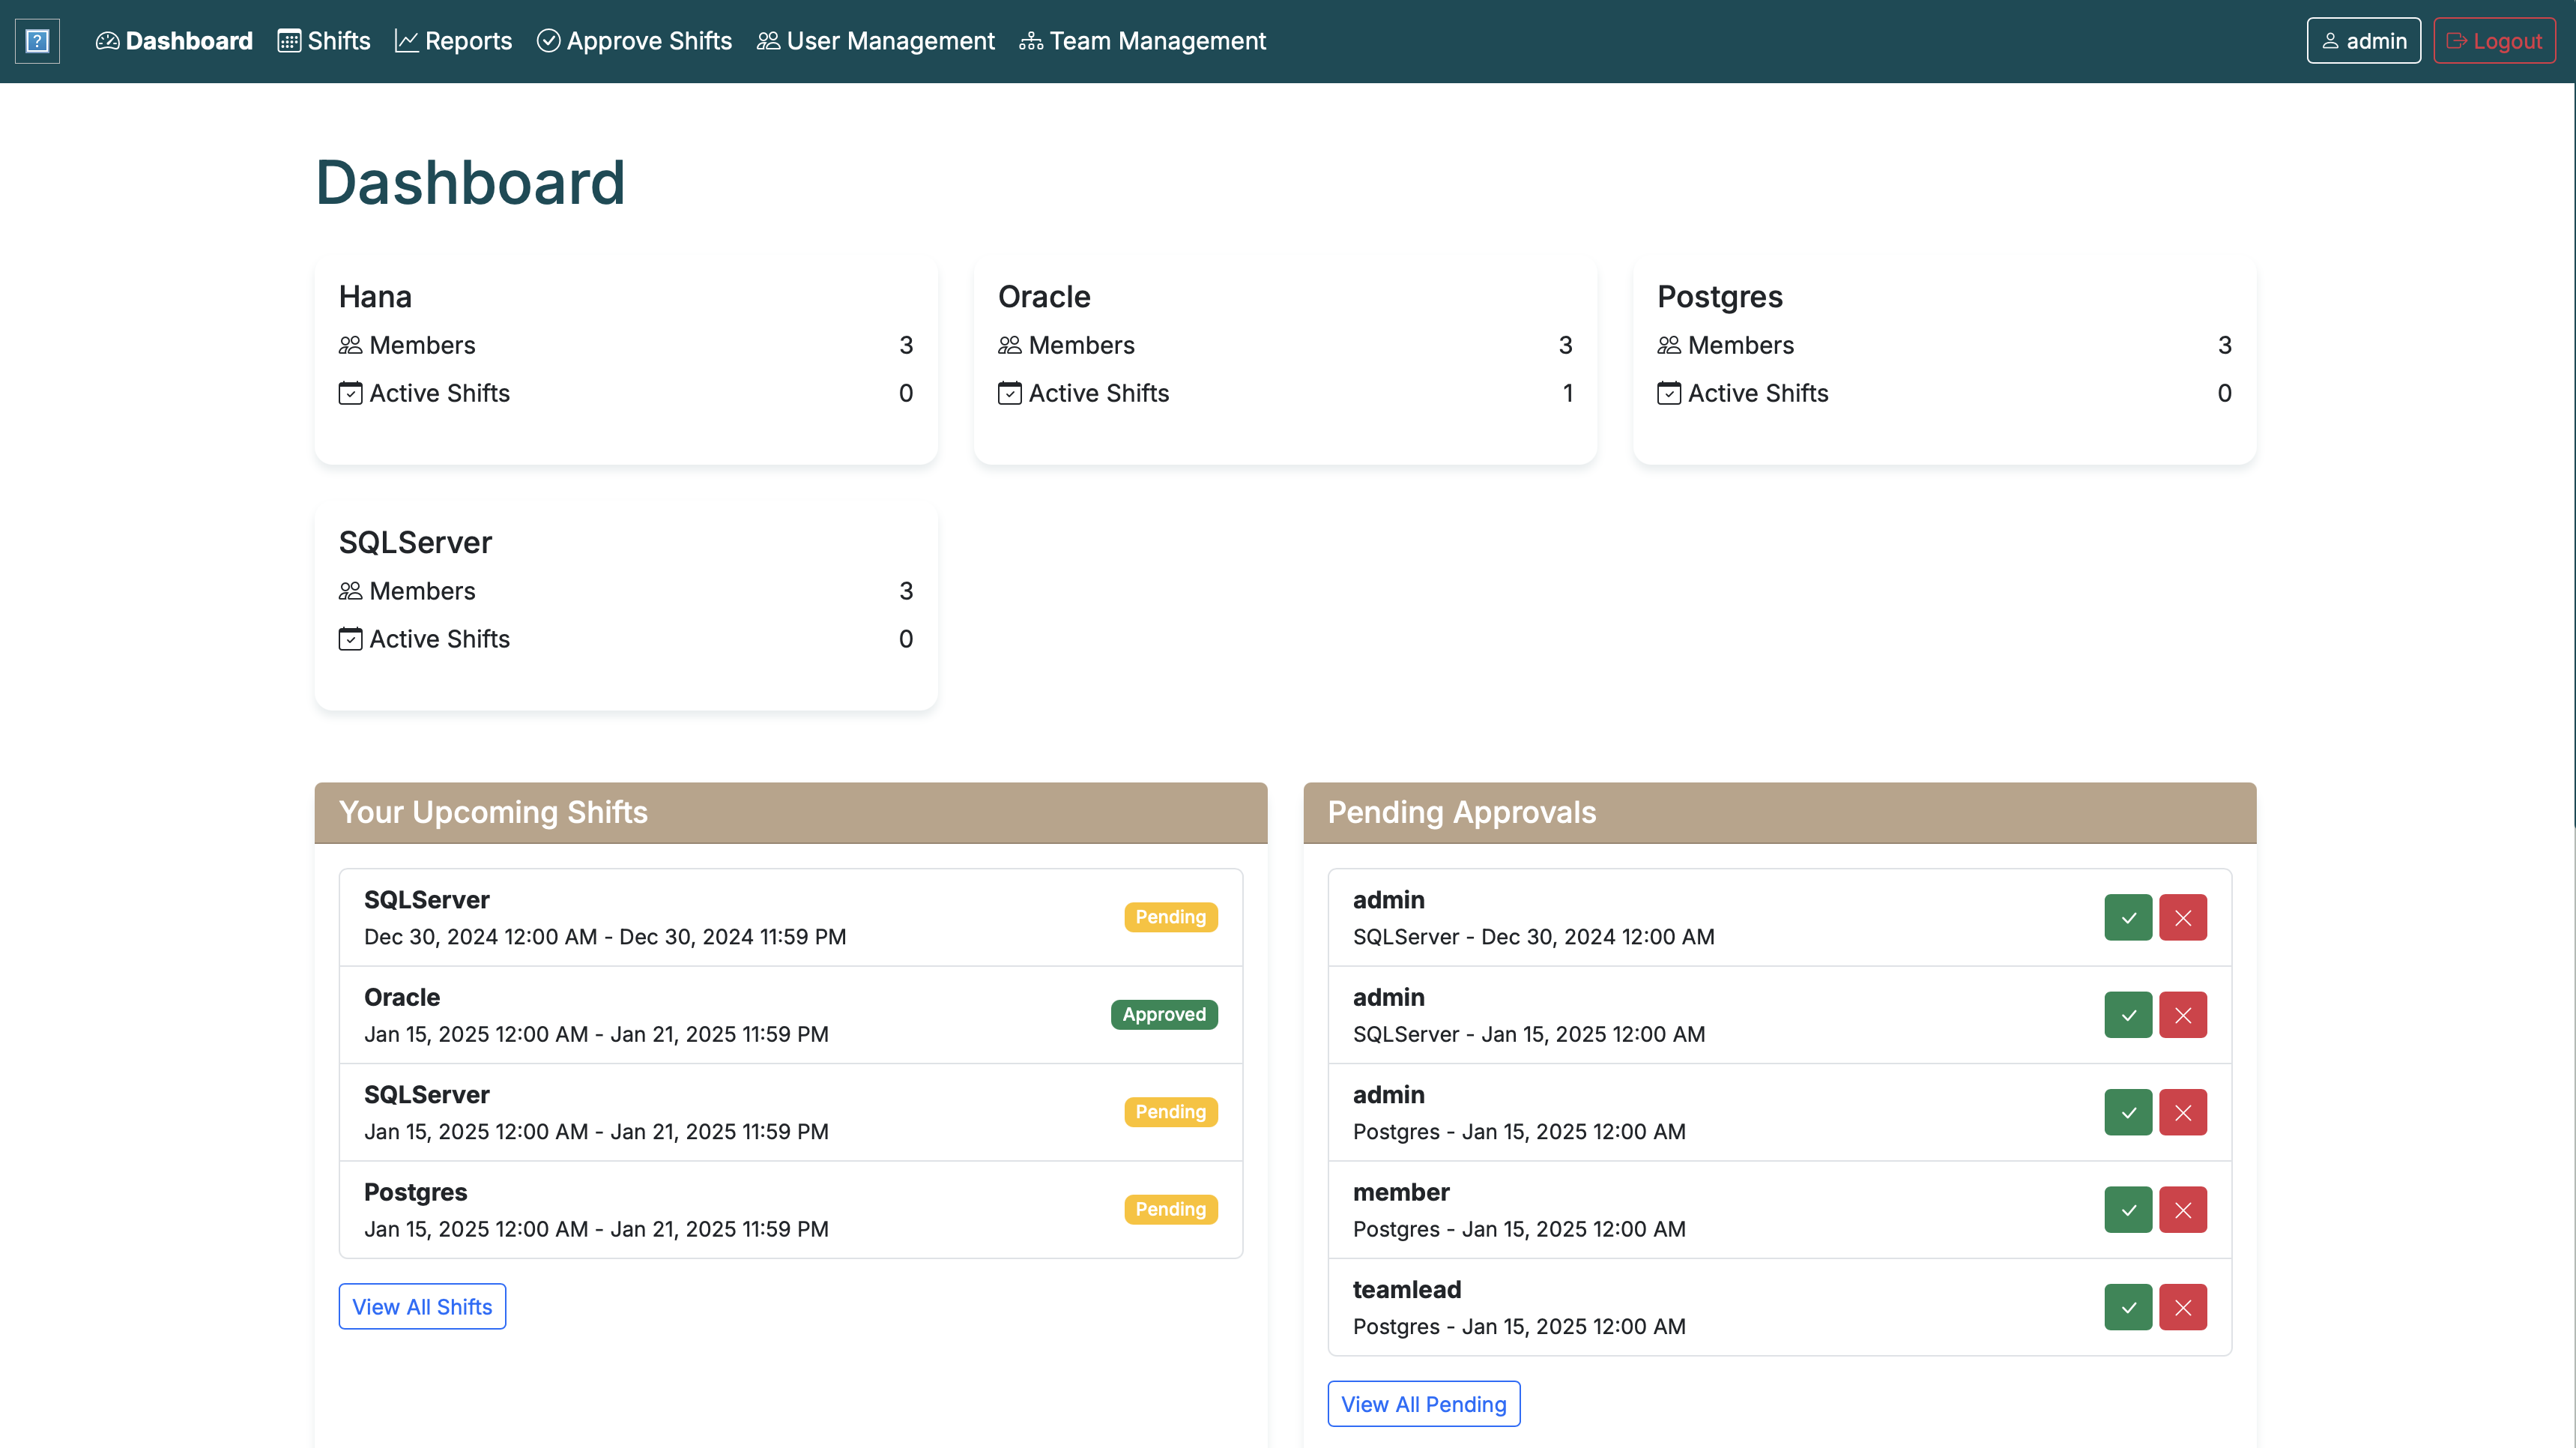Reject admin's Postgres Jan 15 request
2576x1448 pixels.
[x=2184, y=1112]
